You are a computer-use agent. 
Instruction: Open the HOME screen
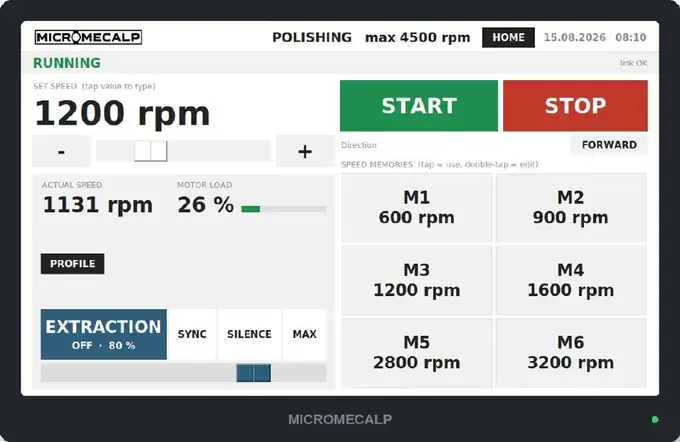[508, 37]
